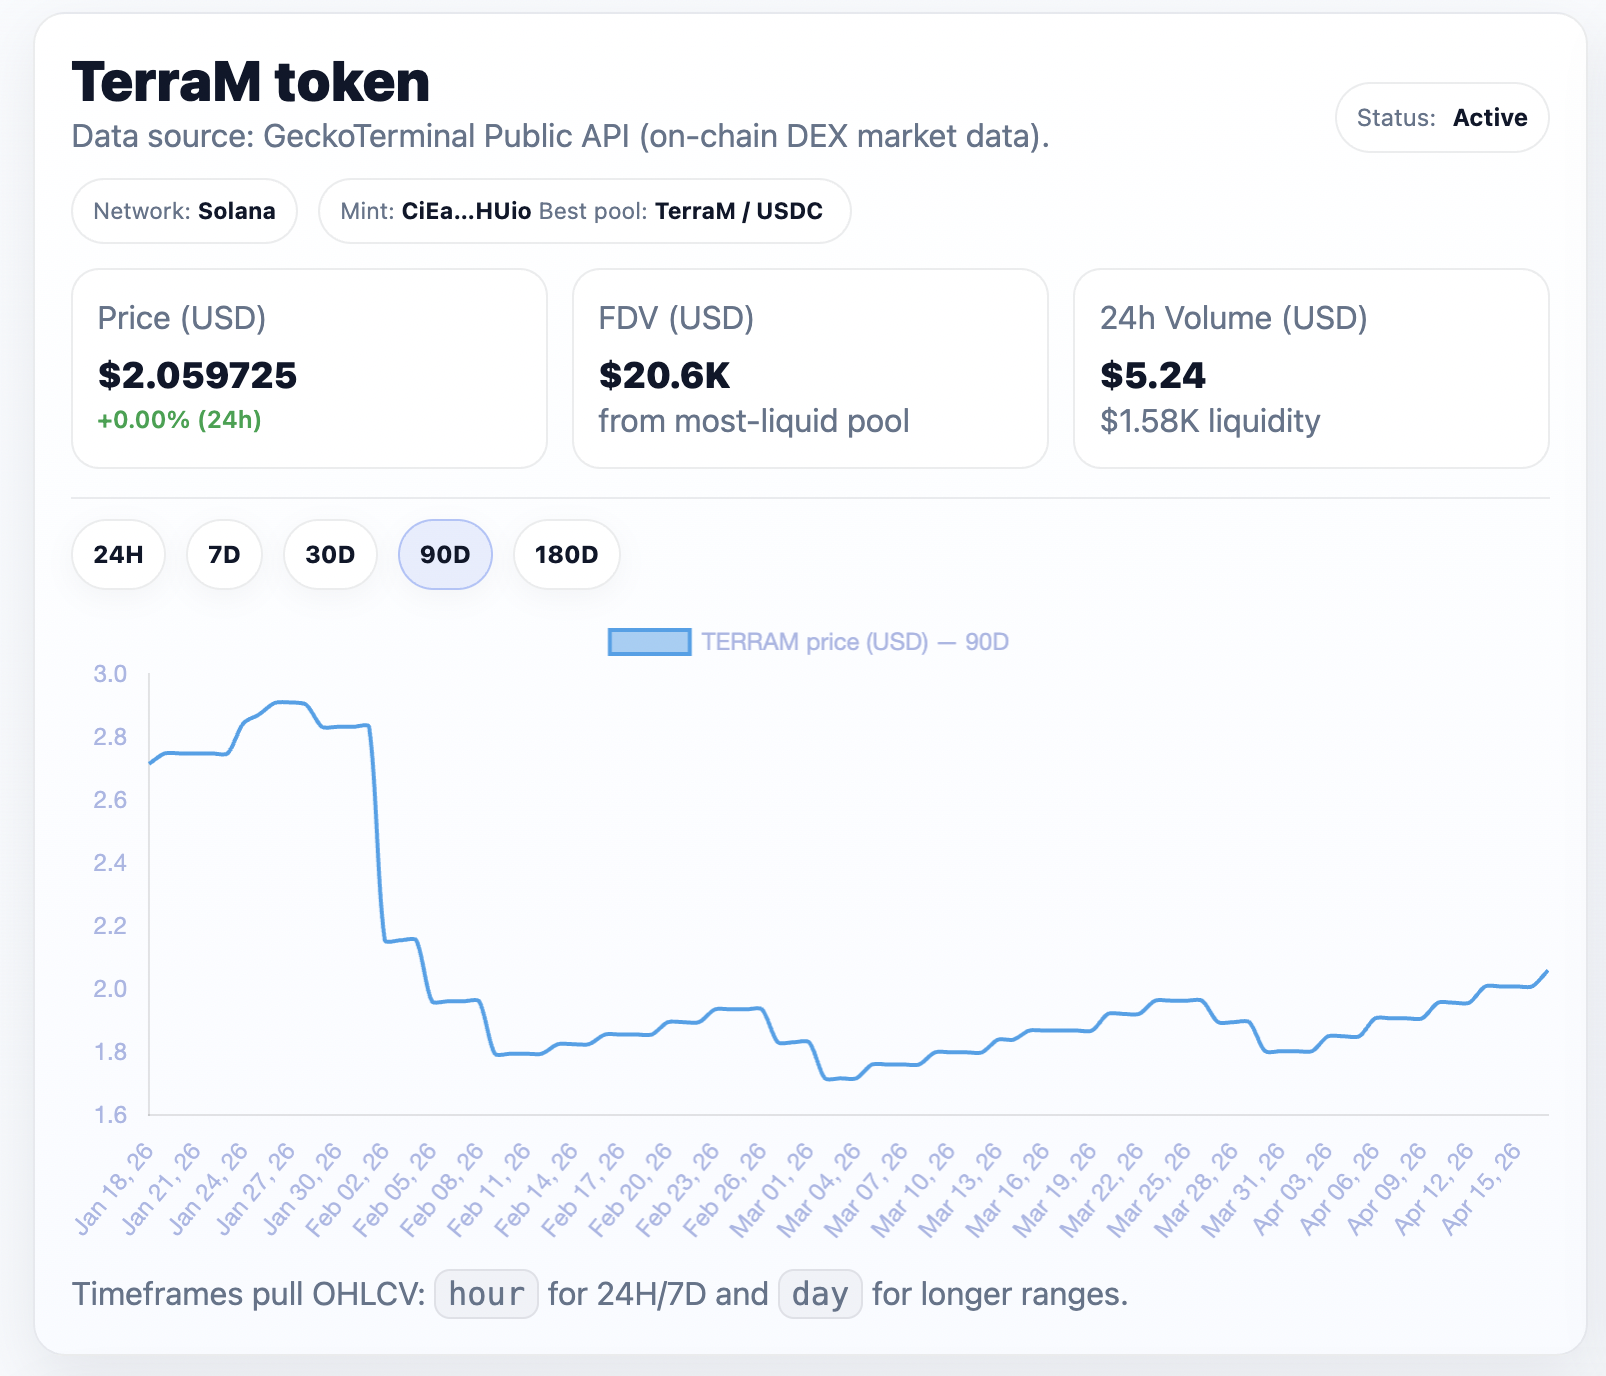Click the 'hour' code tag in footer
This screenshot has width=1606, height=1376.
point(487,1294)
